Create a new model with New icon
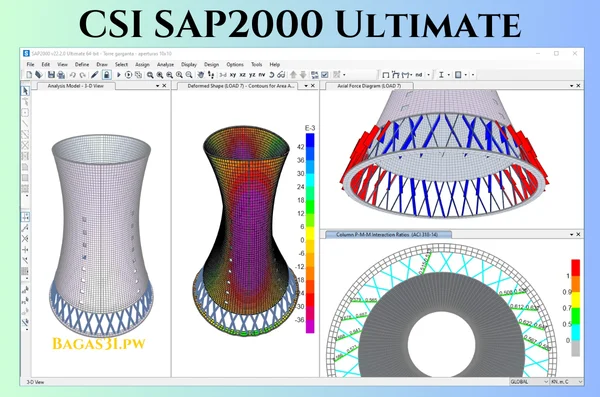The height and width of the screenshot is (397, 600). pyautogui.click(x=29, y=75)
